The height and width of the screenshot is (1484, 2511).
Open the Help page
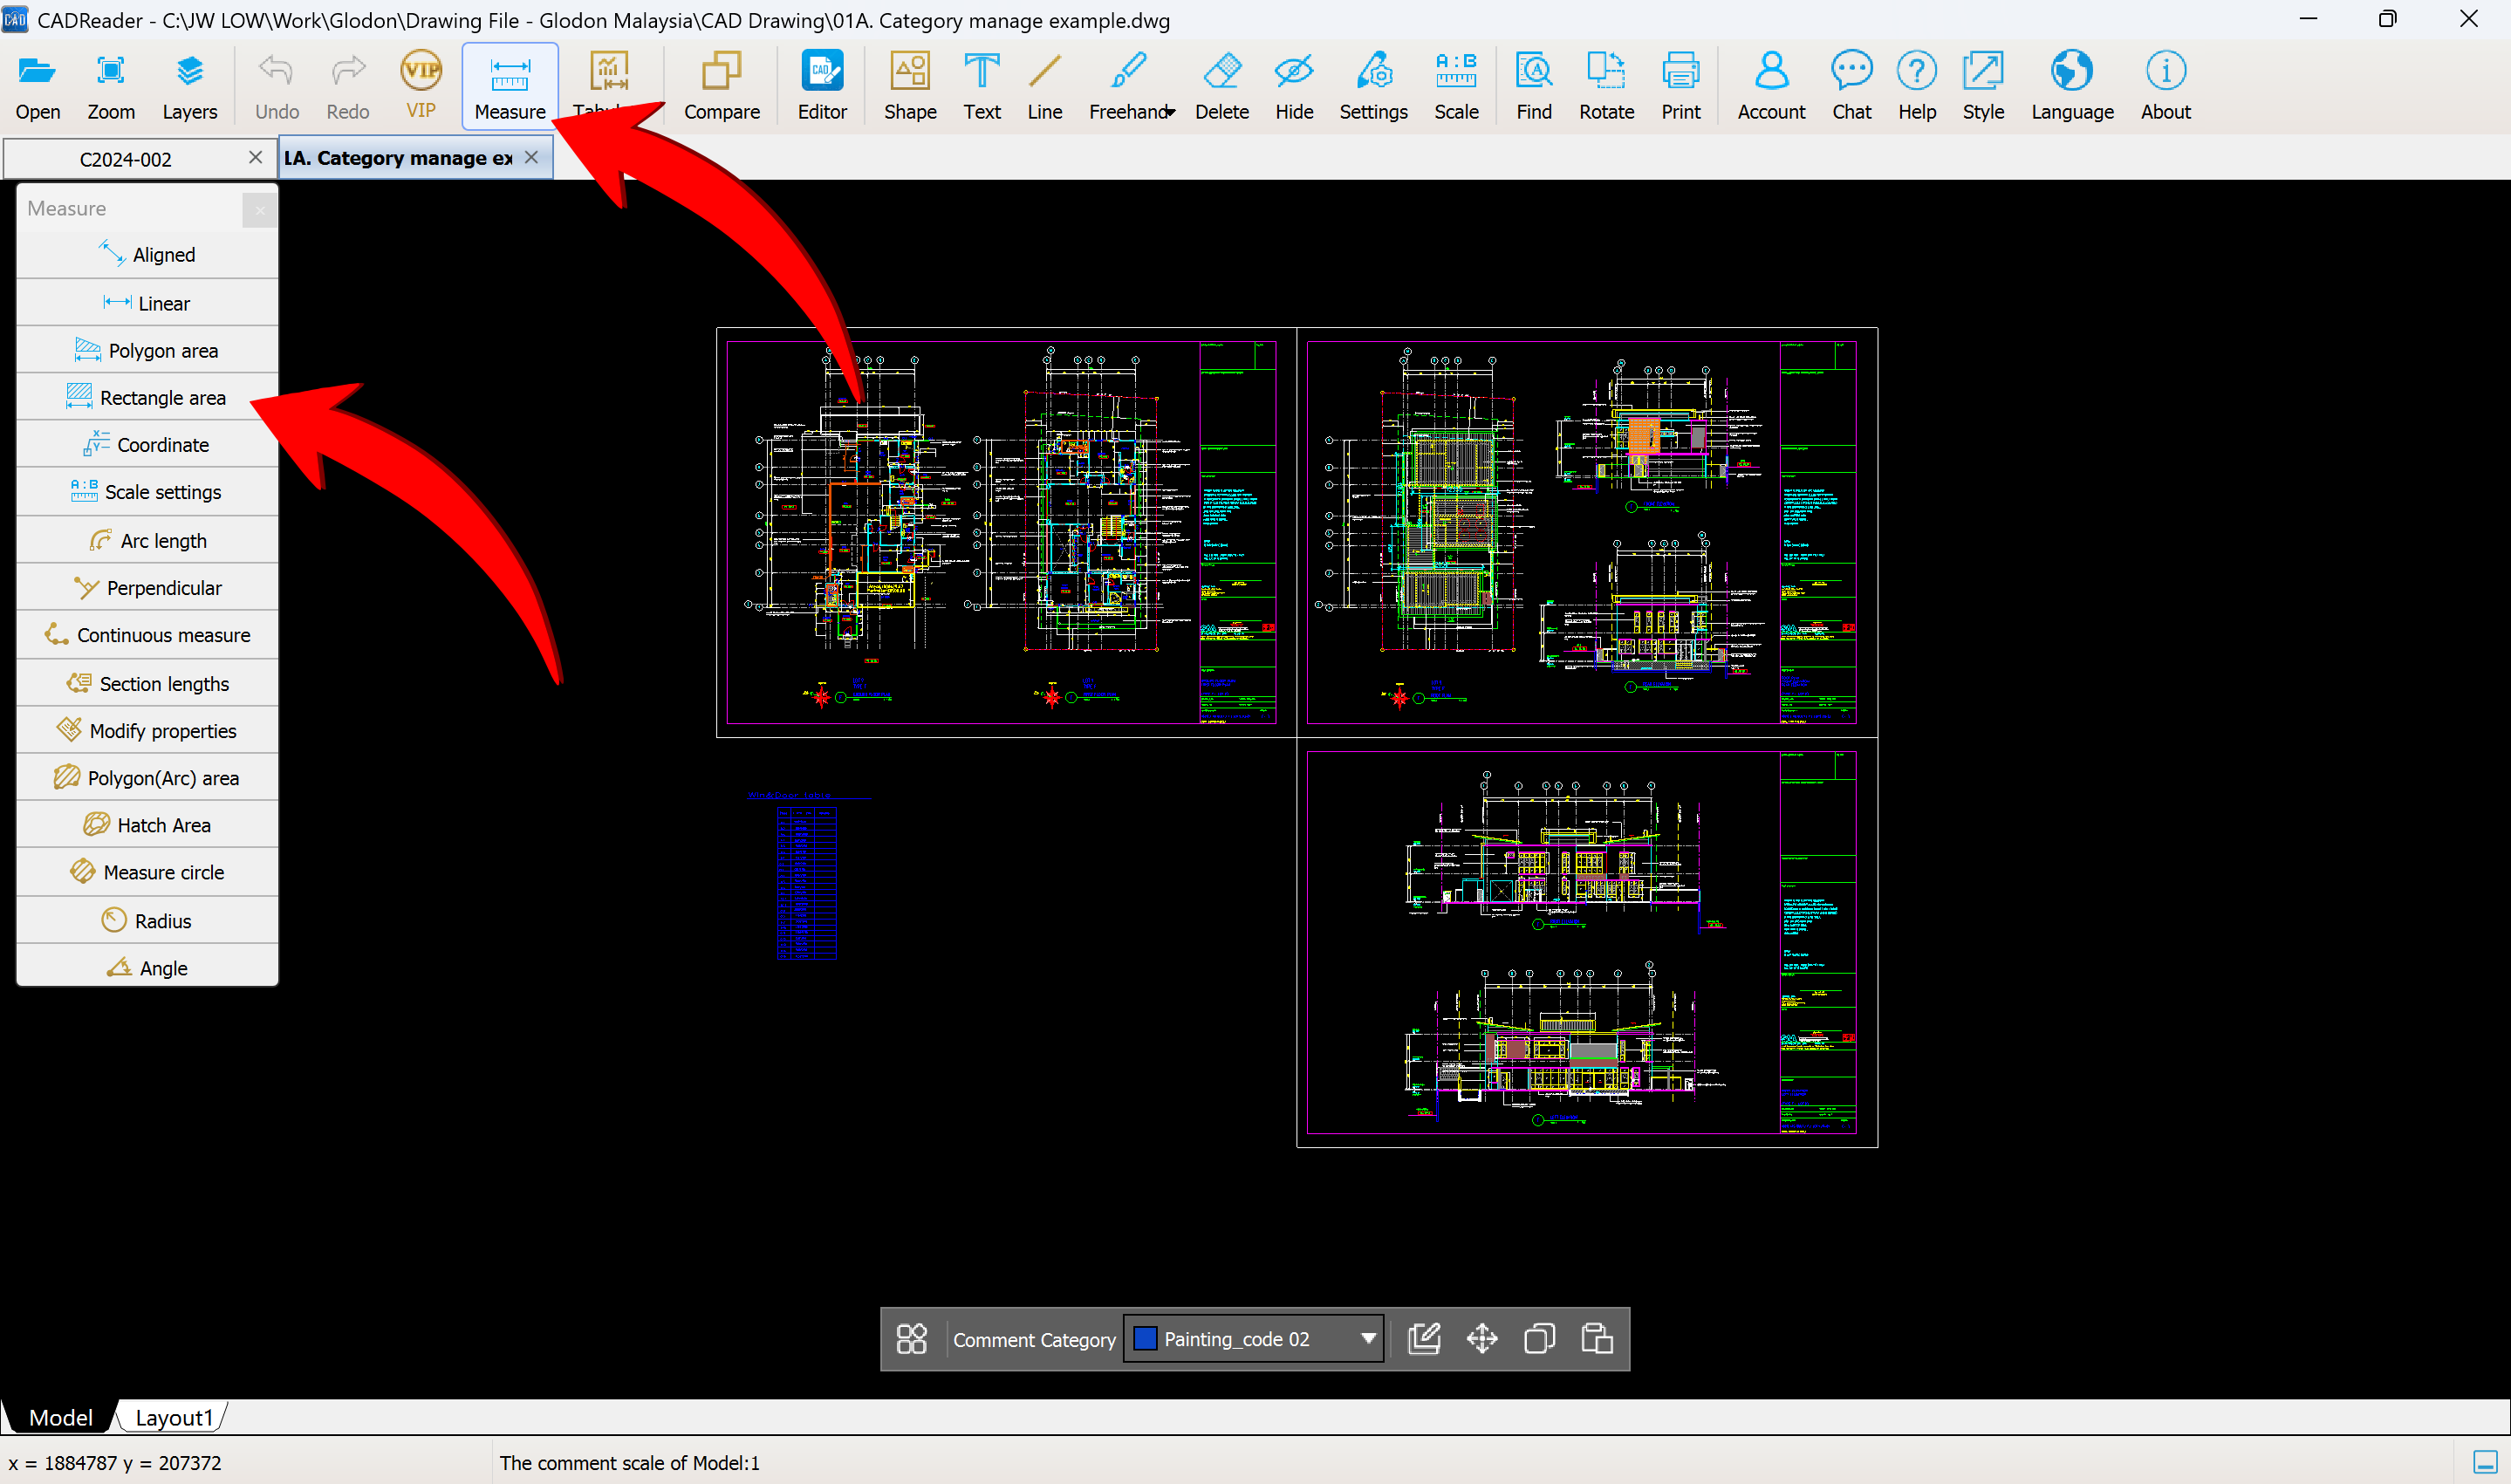click(x=1917, y=86)
